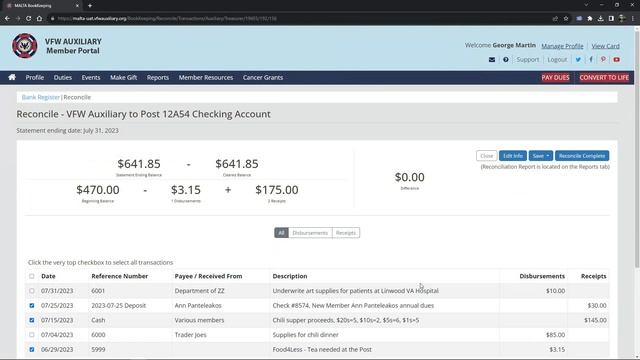Open a new browser tab with the plus icon
640x360 pixels.
click(x=90, y=6)
